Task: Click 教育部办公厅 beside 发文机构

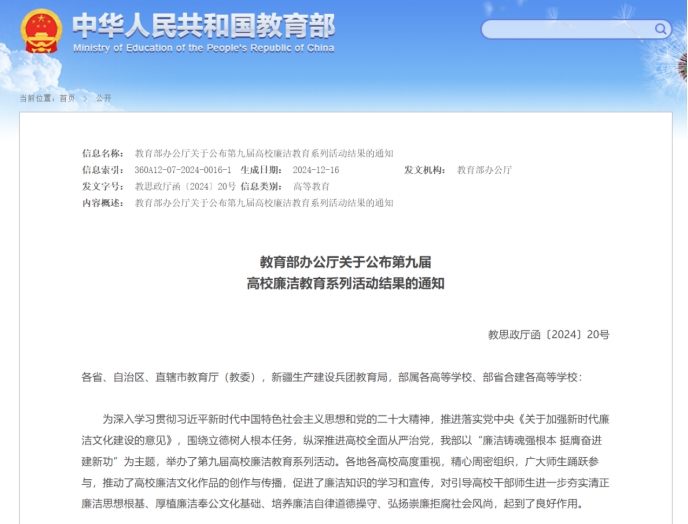Action: coord(484,170)
